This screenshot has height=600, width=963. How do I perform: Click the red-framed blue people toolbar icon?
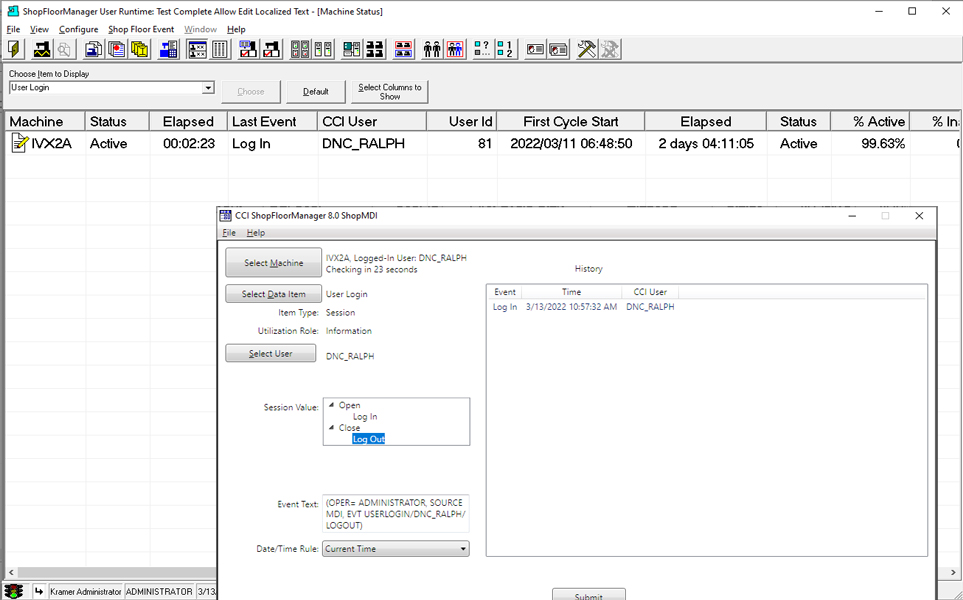click(455, 49)
